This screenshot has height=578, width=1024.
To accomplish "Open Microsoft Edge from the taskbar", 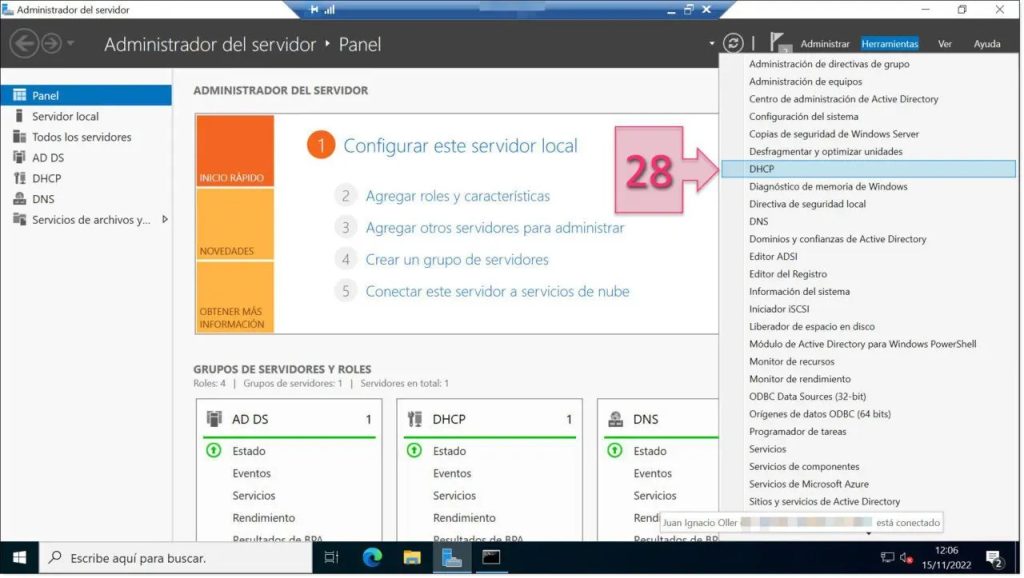I will [372, 559].
